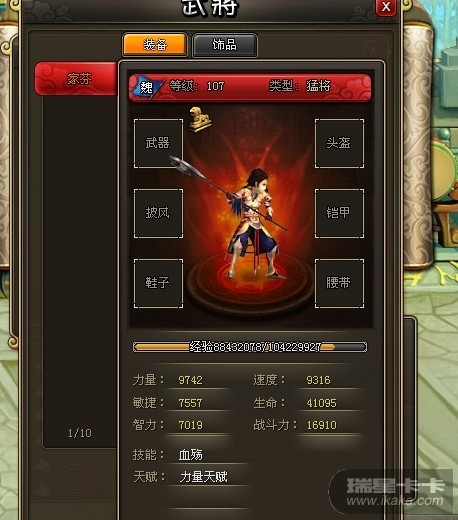Image resolution: width=458 pixels, height=520 pixels.
Task: Click the 1/10 general count indicator
Action: tap(80, 433)
